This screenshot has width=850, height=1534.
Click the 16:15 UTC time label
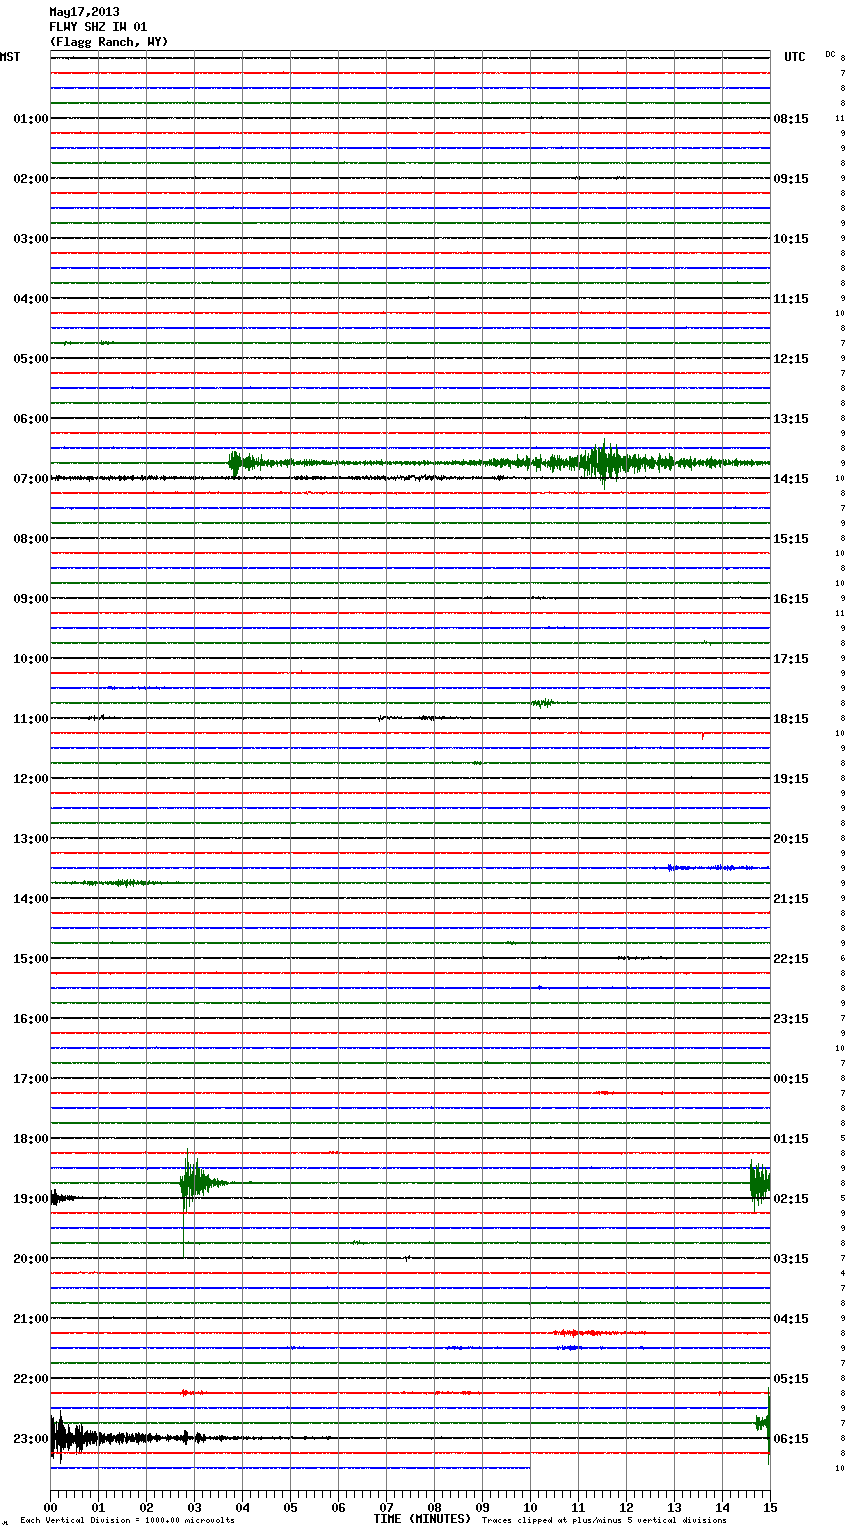click(x=791, y=599)
